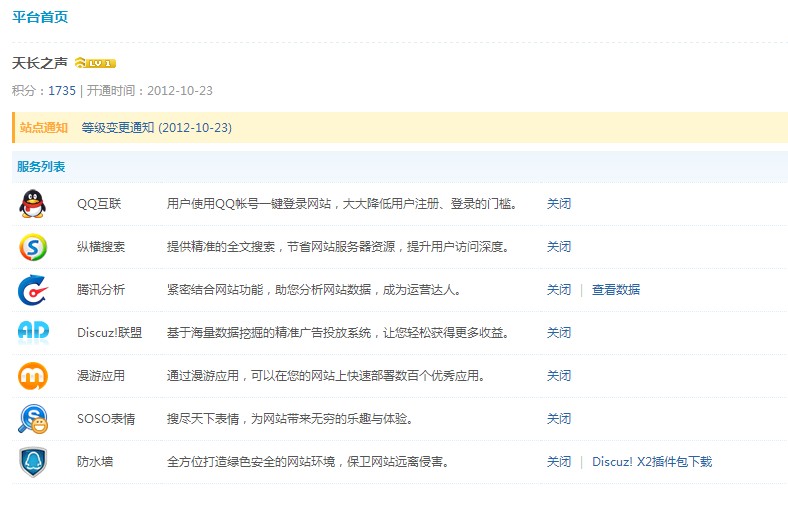Image resolution: width=788 pixels, height=514 pixels.
Task: Select the 漫游应用 service name
Action: coord(101,376)
